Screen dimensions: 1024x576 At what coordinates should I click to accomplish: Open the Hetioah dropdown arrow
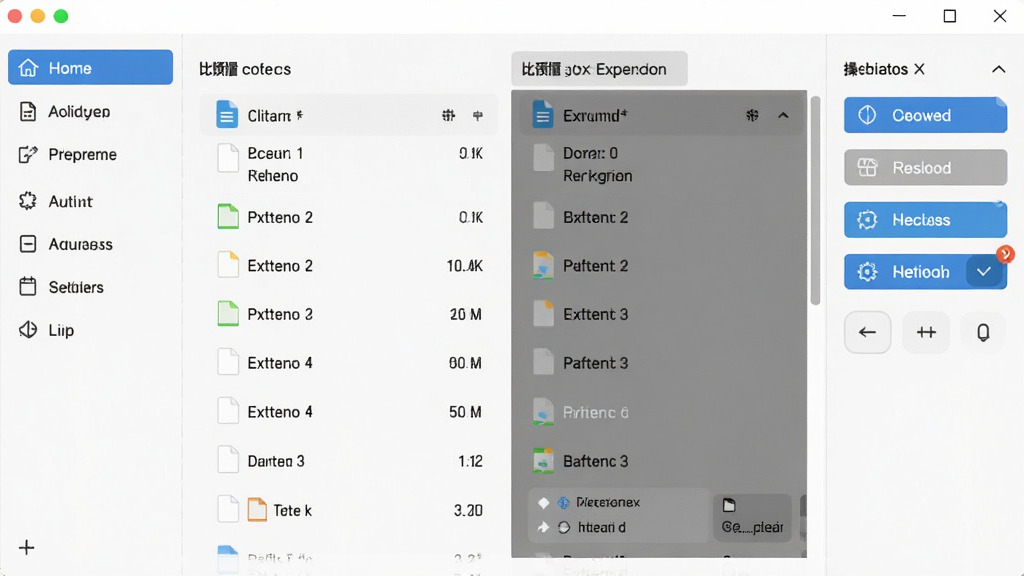coord(984,272)
